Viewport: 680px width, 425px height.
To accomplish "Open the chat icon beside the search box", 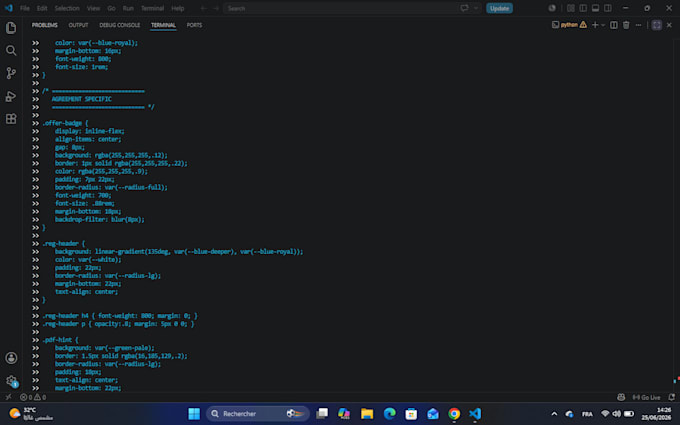I will coord(464,8).
